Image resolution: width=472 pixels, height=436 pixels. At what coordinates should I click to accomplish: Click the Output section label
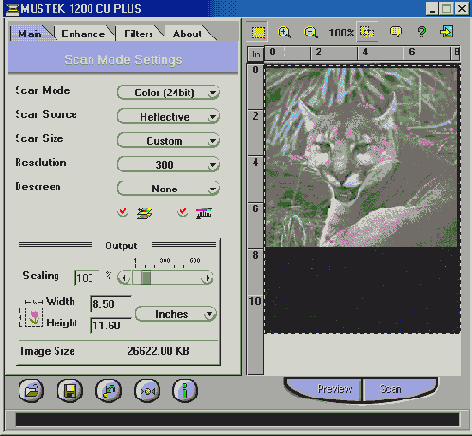(x=121, y=246)
